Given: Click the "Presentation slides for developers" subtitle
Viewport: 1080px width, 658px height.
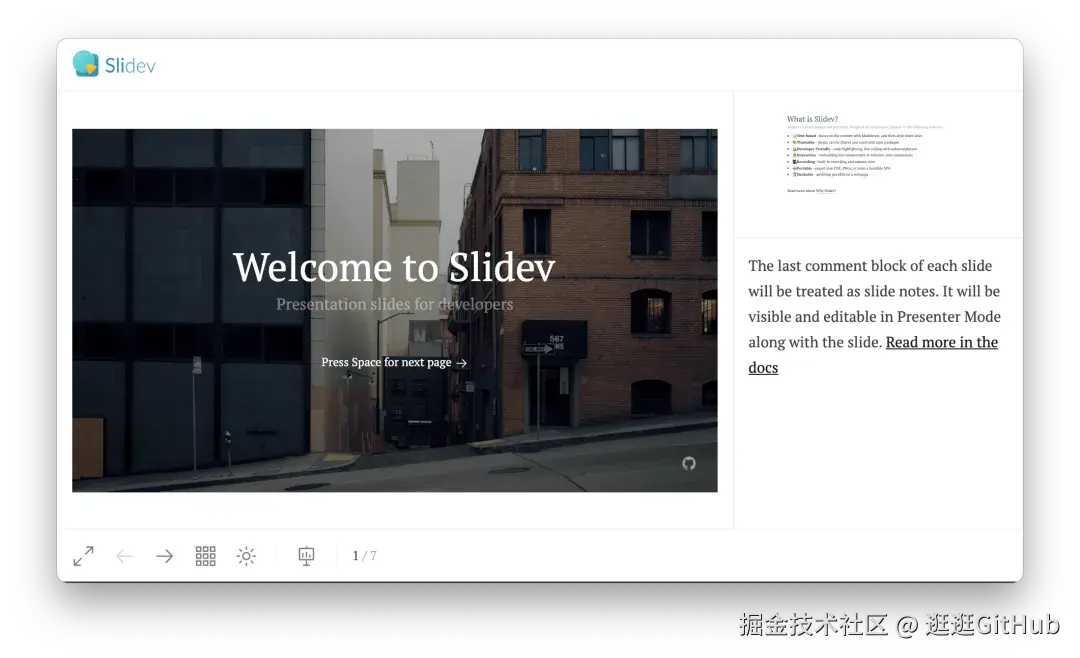Looking at the screenshot, I should click(395, 304).
